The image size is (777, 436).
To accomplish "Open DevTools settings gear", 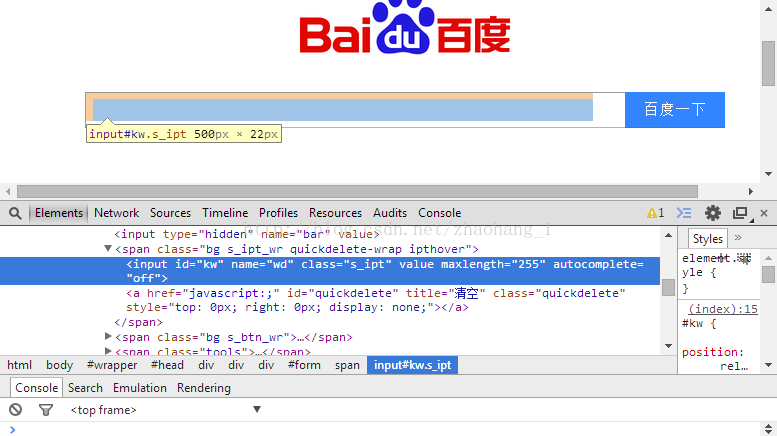I will [x=713, y=213].
